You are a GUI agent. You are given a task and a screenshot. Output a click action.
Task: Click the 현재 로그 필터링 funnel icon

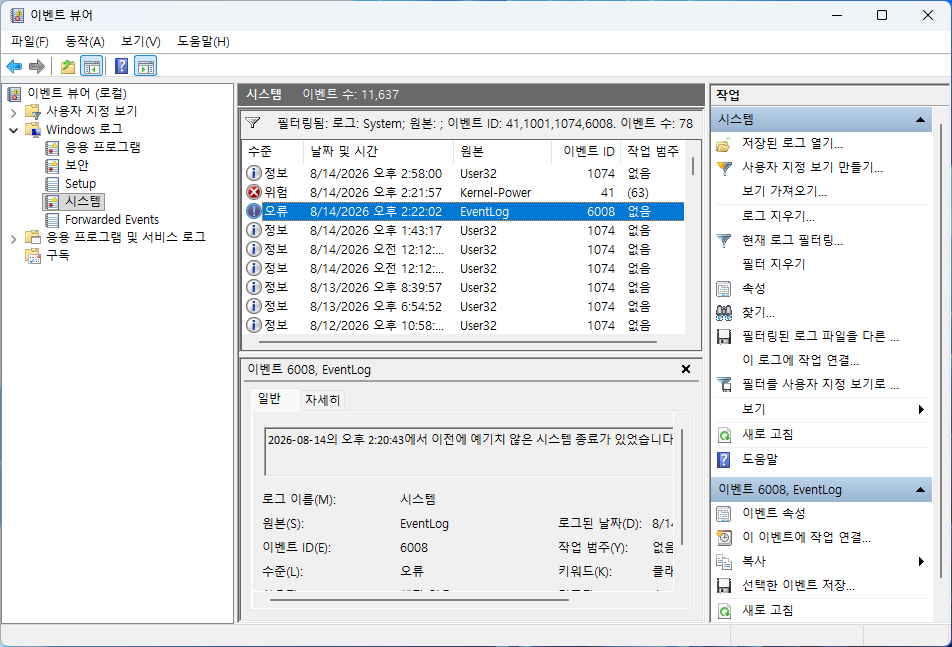click(724, 240)
